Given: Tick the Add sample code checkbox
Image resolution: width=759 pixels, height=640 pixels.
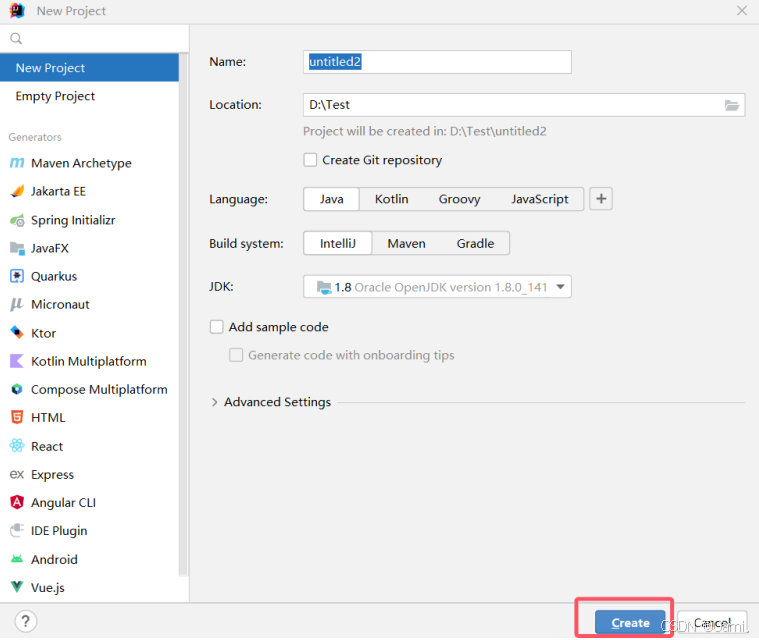Looking at the screenshot, I should [216, 327].
